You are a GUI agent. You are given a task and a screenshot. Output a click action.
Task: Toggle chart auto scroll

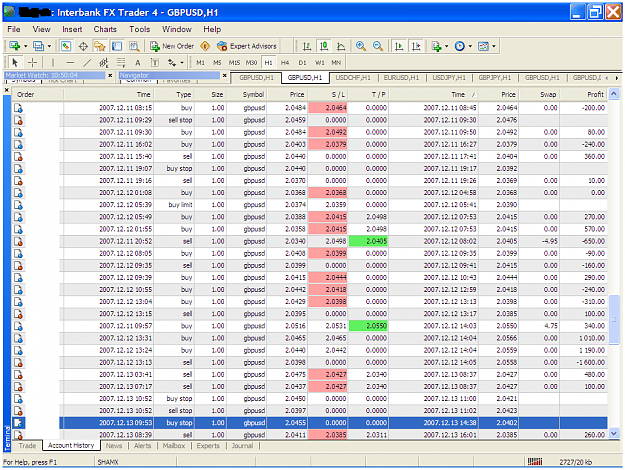coord(399,46)
